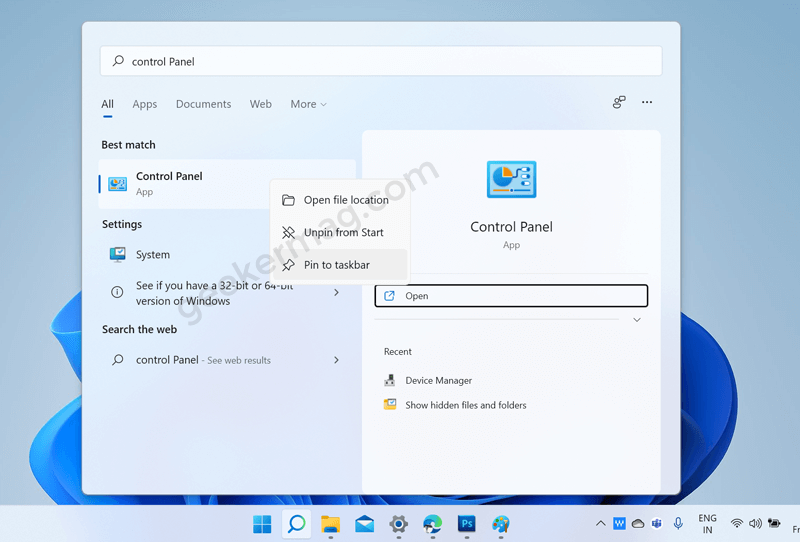The width and height of the screenshot is (800, 542).
Task: Choose Open file location in context menu
Action: pyautogui.click(x=340, y=200)
